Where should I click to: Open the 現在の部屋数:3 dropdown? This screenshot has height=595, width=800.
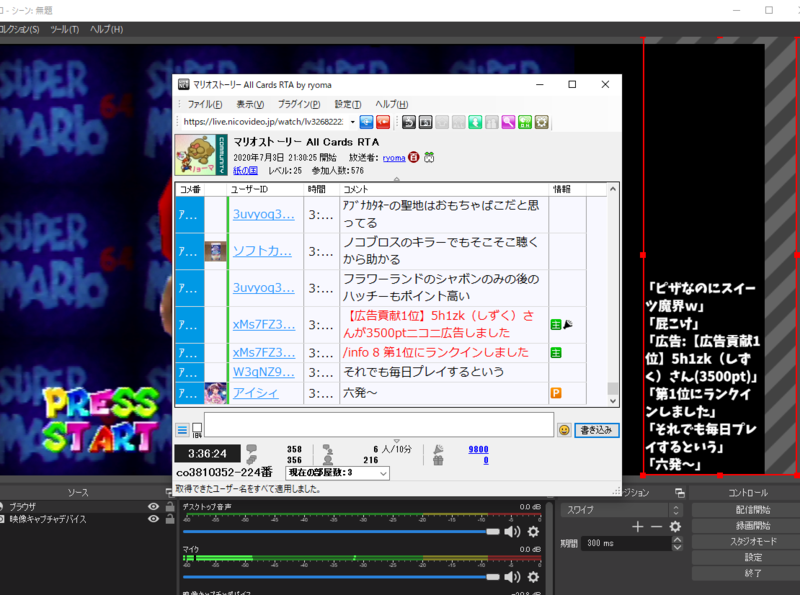[x=337, y=473]
